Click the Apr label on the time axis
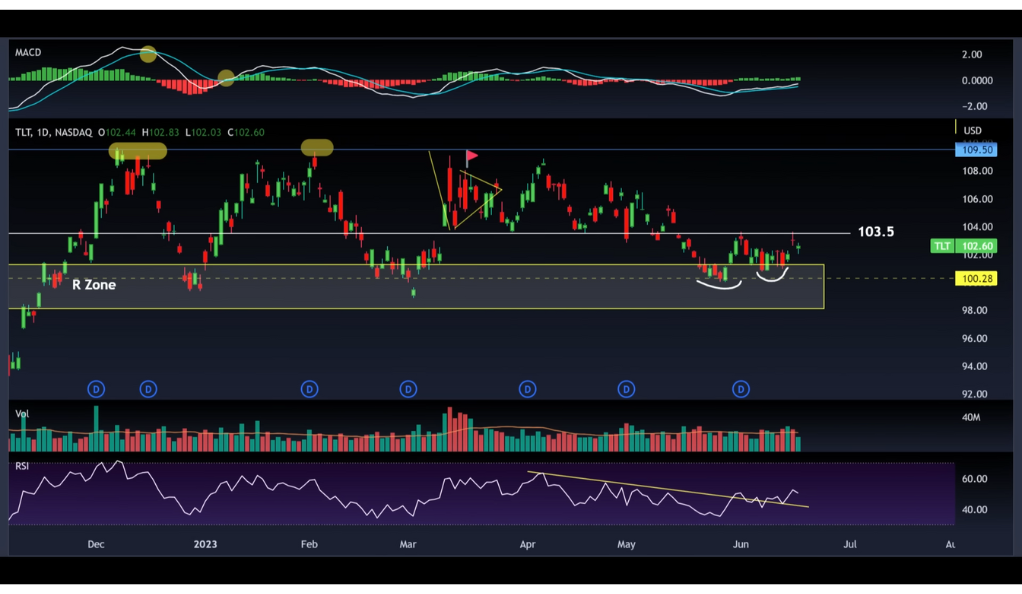This screenshot has height=594, width=1022. [x=527, y=544]
